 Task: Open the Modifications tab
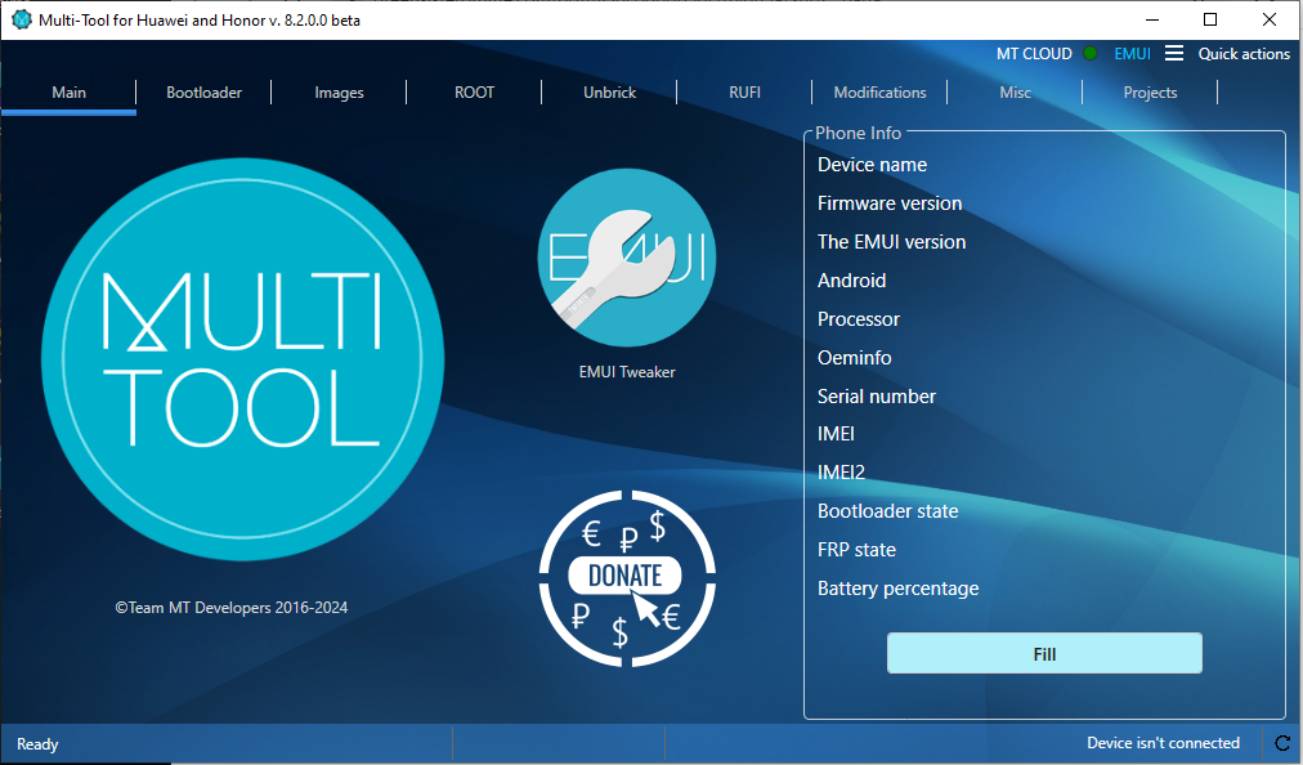(879, 92)
